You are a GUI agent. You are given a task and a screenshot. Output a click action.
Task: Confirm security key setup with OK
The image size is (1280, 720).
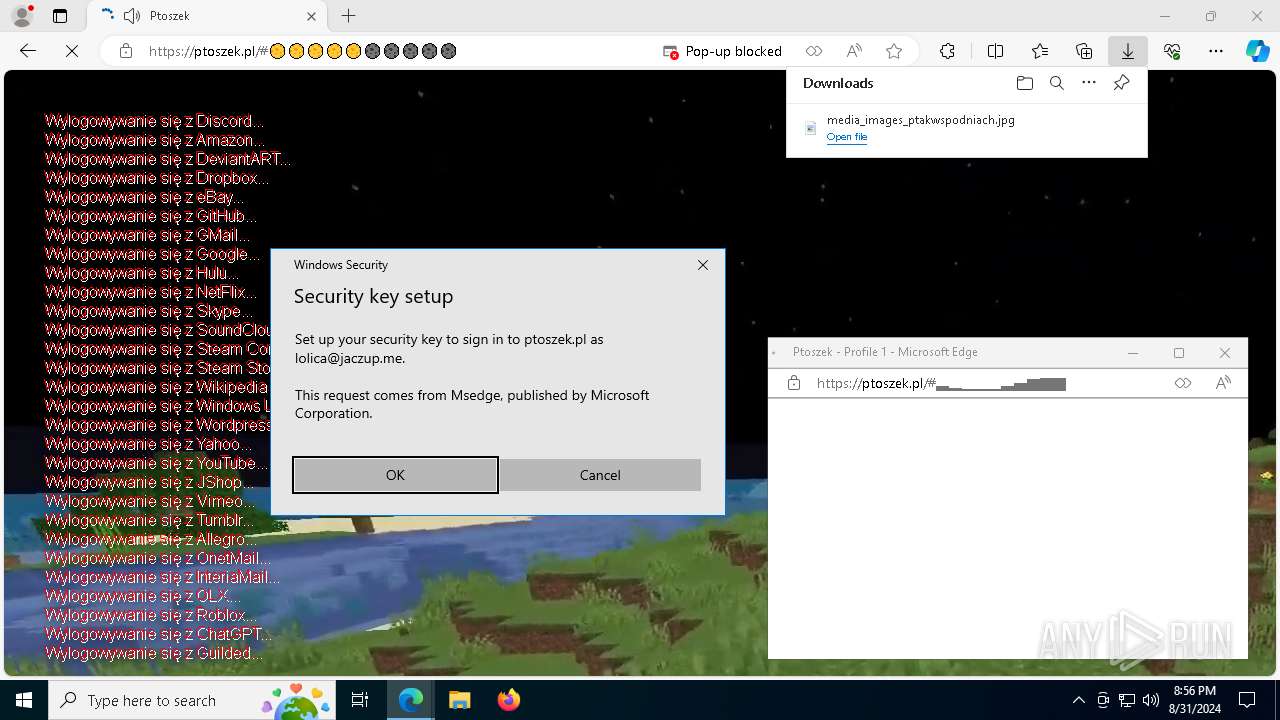pos(395,475)
